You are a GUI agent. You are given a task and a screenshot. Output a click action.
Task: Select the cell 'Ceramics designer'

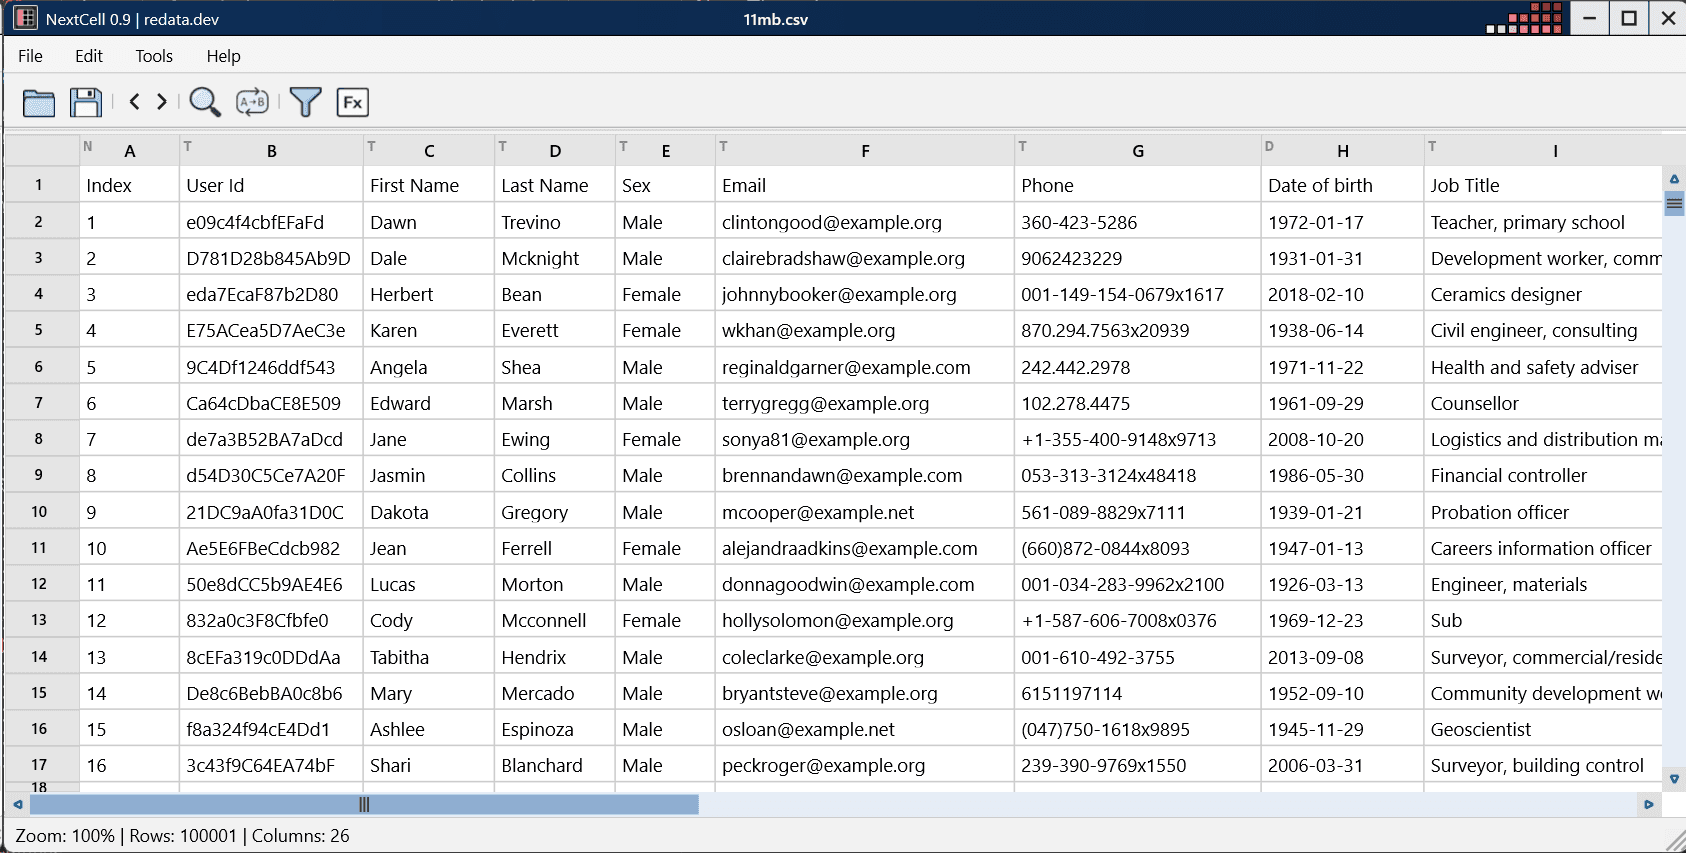[1542, 294]
